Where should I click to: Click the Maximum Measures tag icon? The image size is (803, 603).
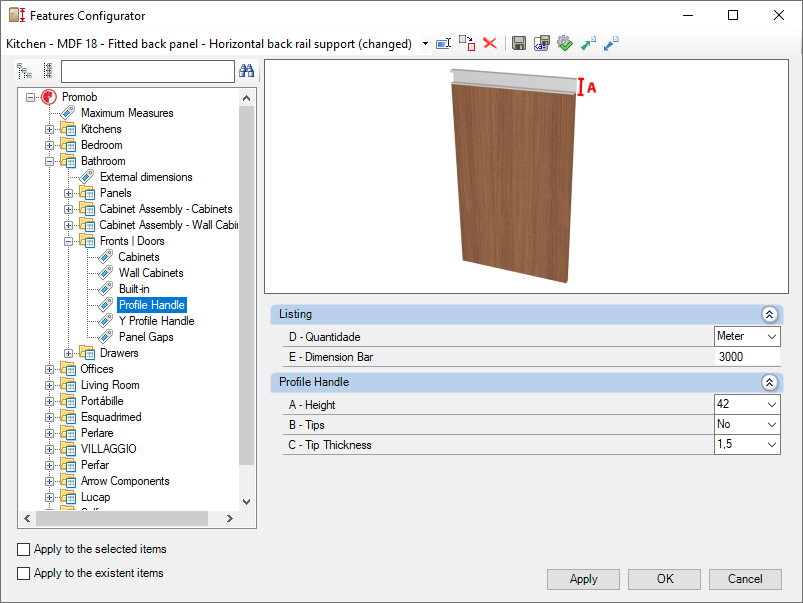[68, 113]
